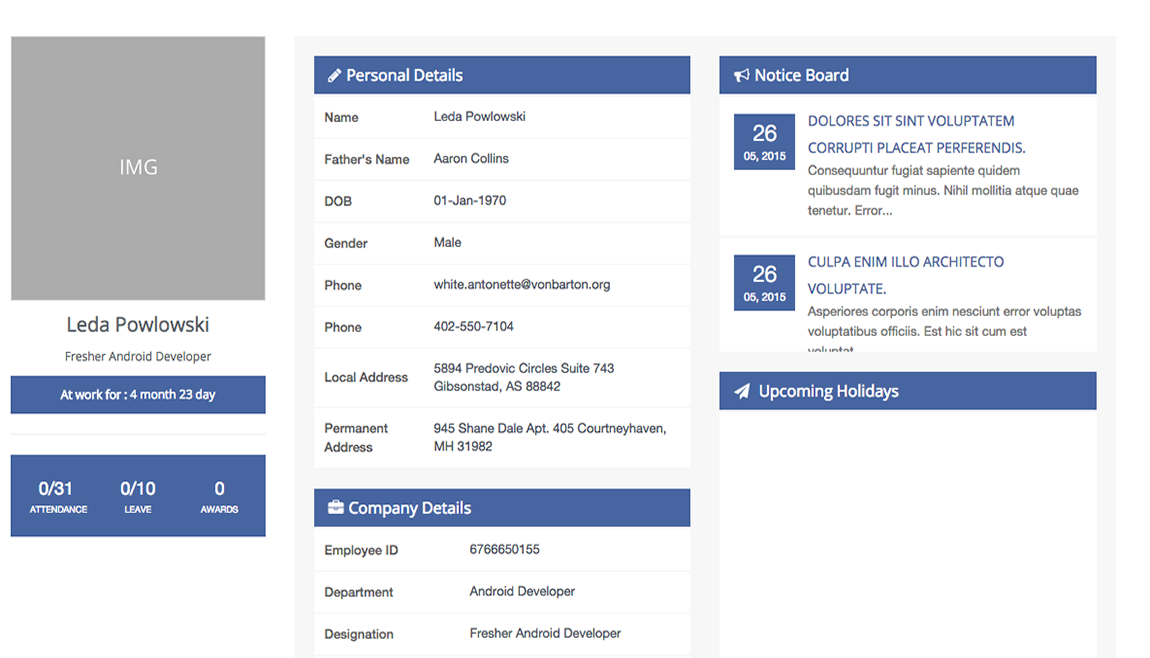Click the 0/31 Attendance stat

pos(57,496)
